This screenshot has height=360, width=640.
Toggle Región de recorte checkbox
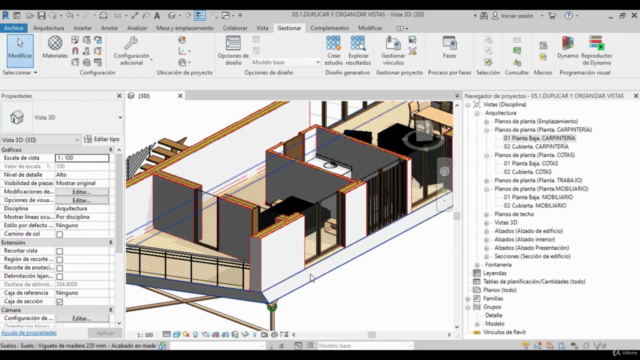click(x=60, y=260)
